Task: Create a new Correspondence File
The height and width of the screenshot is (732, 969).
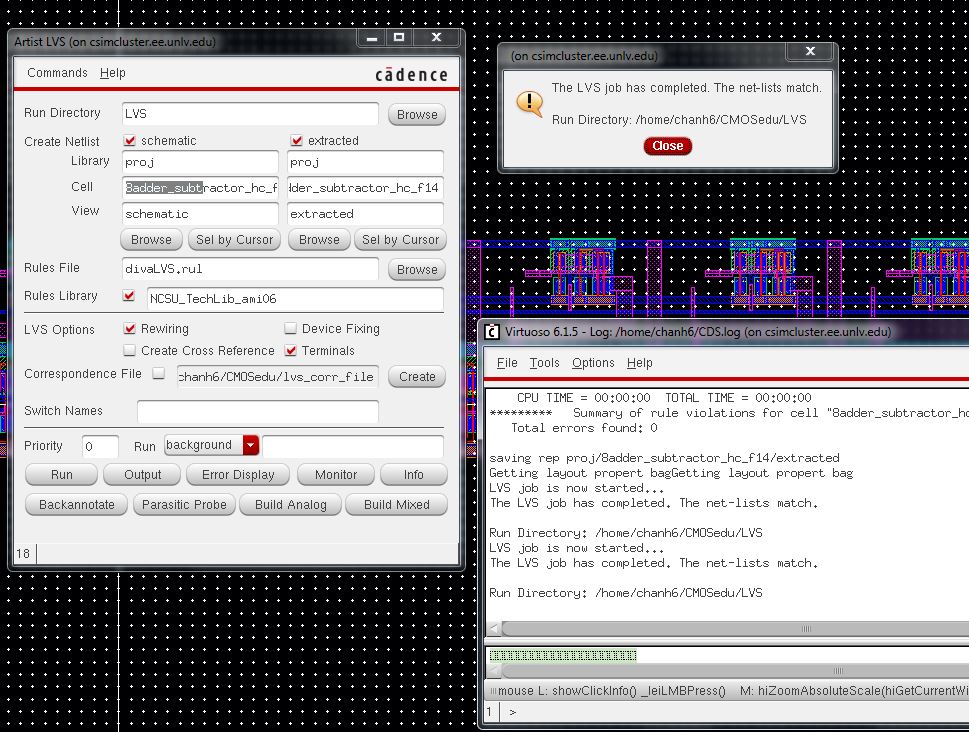Action: pos(418,376)
